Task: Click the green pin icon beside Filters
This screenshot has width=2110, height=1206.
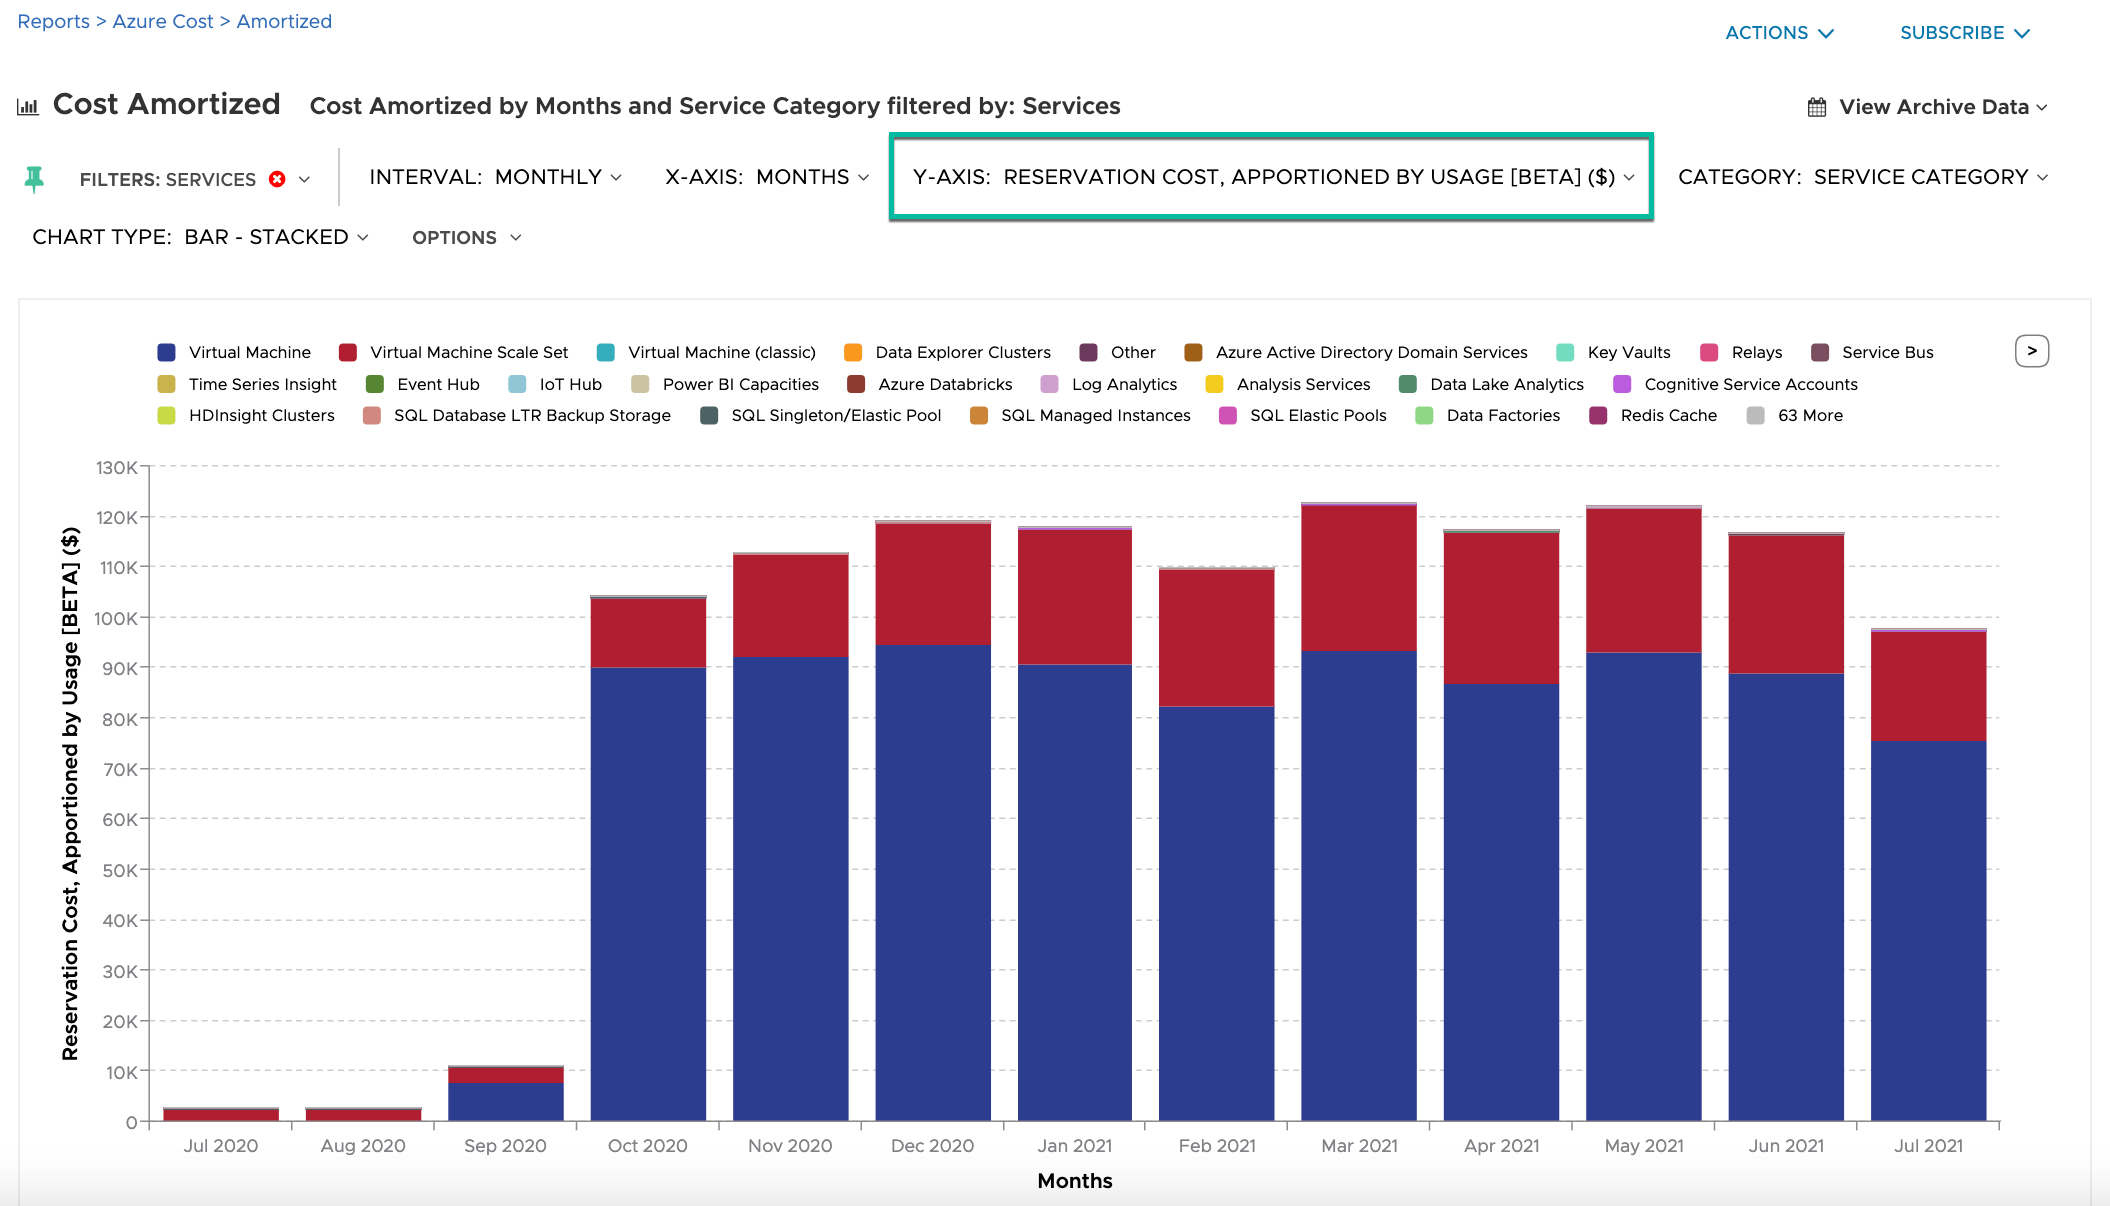Action: click(34, 179)
